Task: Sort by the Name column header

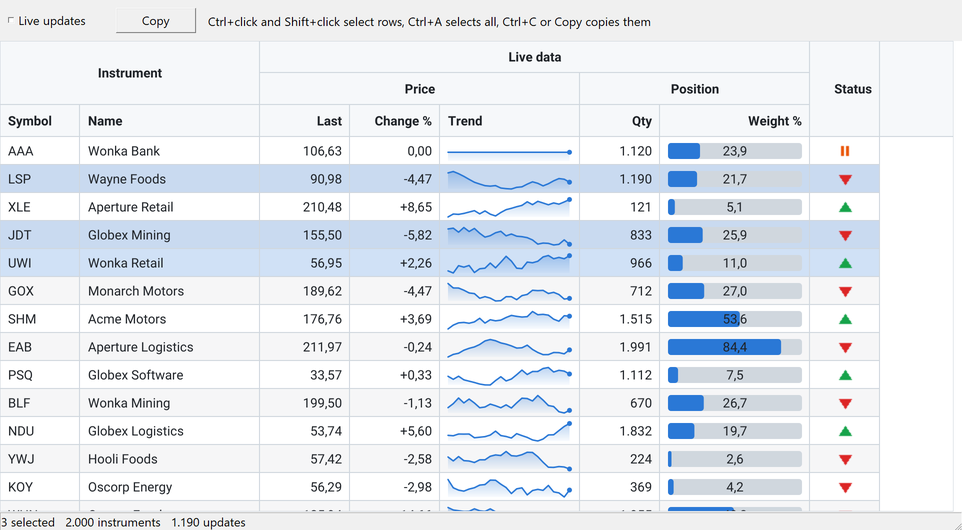Action: point(169,121)
